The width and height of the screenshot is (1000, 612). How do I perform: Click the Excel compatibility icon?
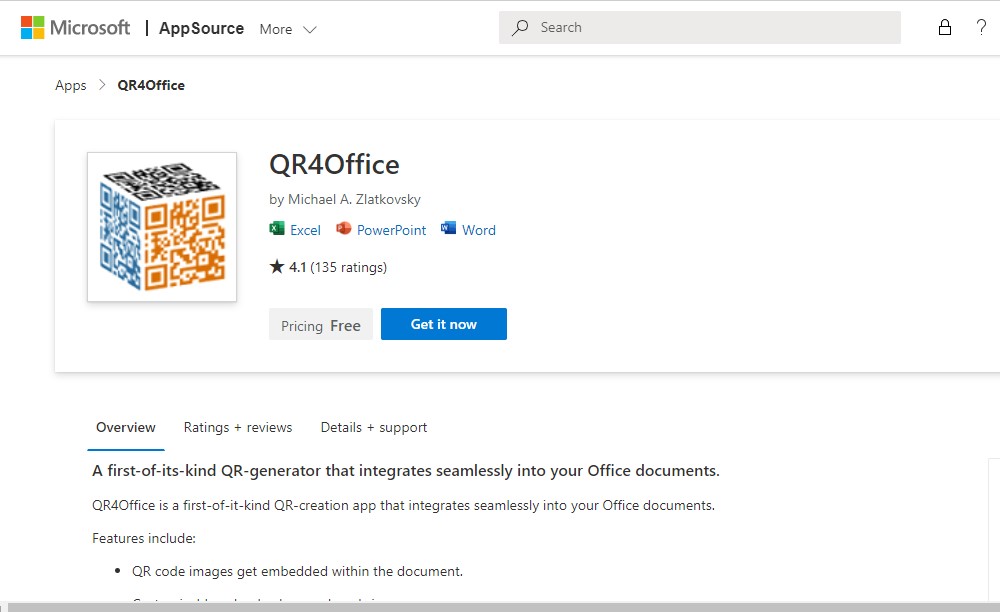(x=275, y=230)
